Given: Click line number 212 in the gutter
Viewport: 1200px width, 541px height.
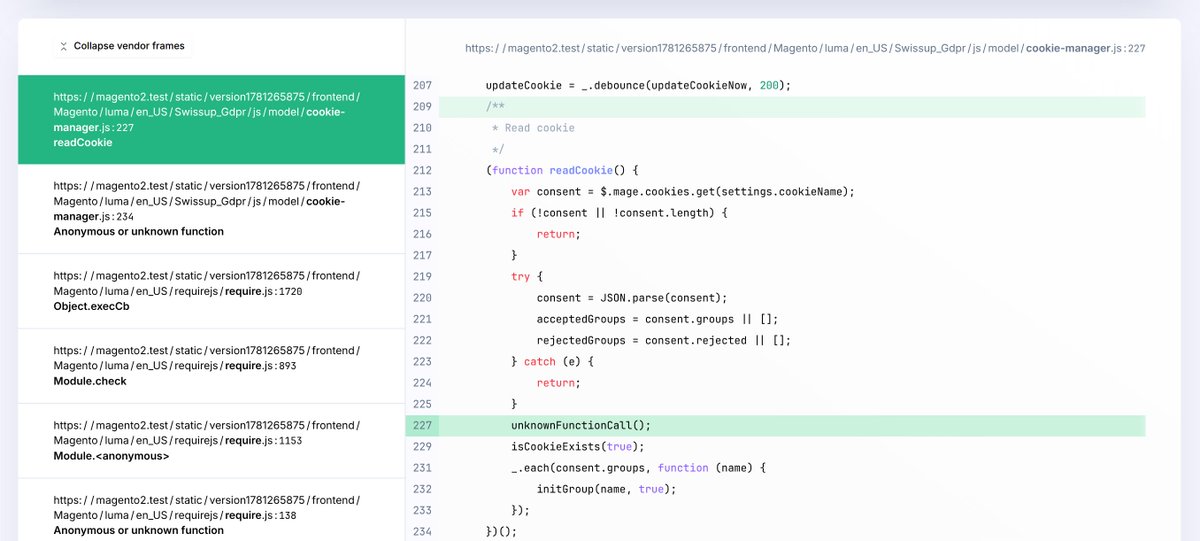Looking at the screenshot, I should (422, 170).
